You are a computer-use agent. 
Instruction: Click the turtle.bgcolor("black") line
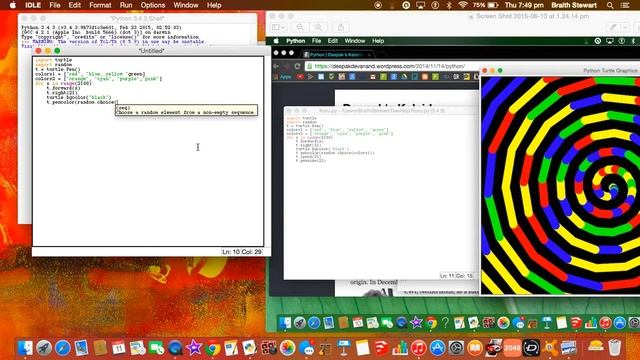pos(78,98)
